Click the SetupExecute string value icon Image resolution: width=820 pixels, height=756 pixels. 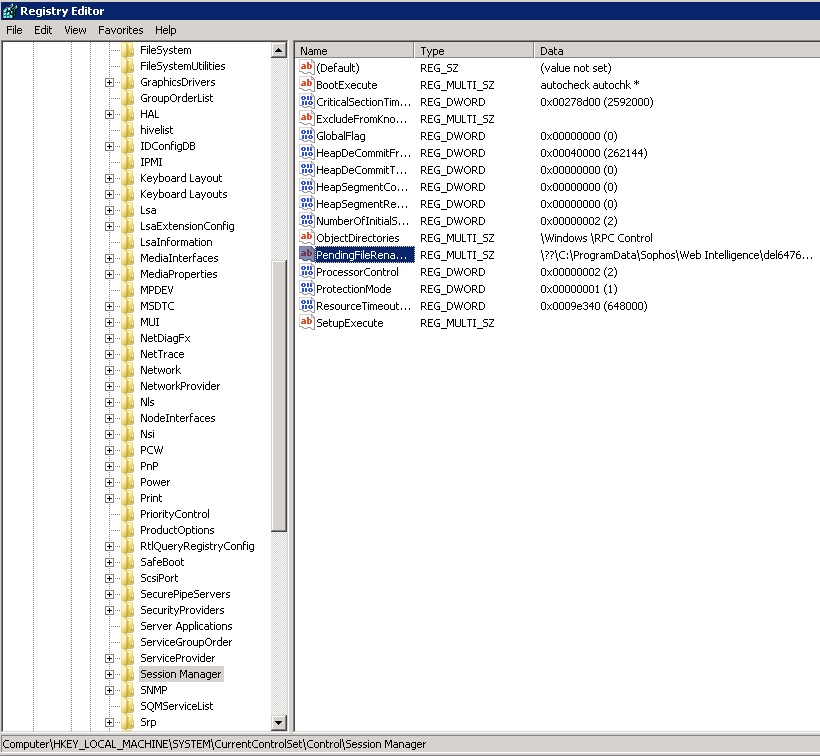(x=307, y=323)
